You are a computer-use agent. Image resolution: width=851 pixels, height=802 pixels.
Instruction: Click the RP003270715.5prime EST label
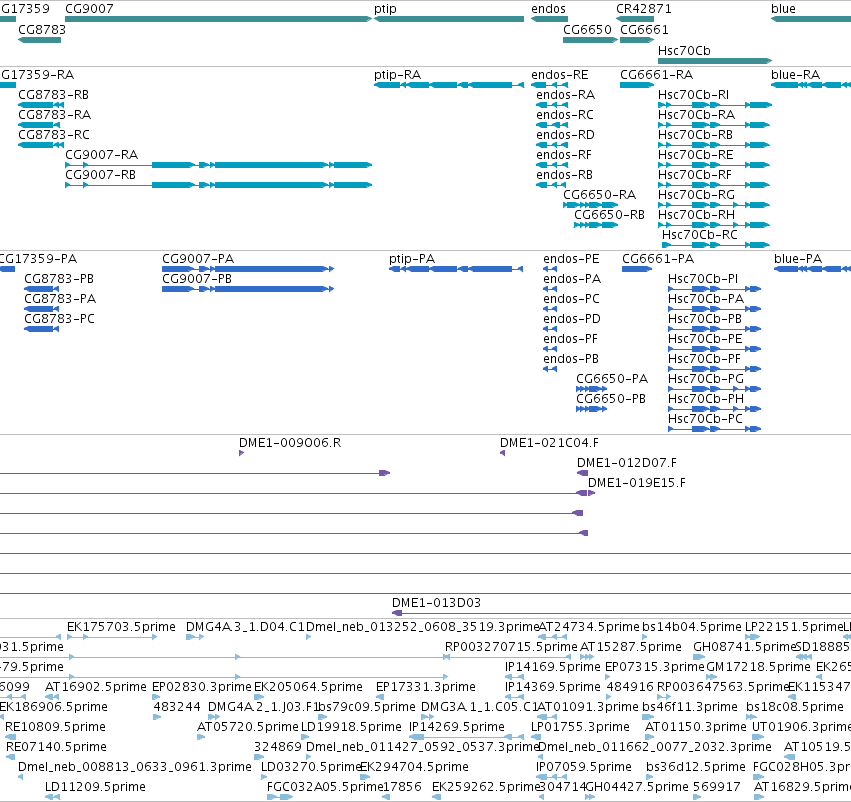click(511, 647)
